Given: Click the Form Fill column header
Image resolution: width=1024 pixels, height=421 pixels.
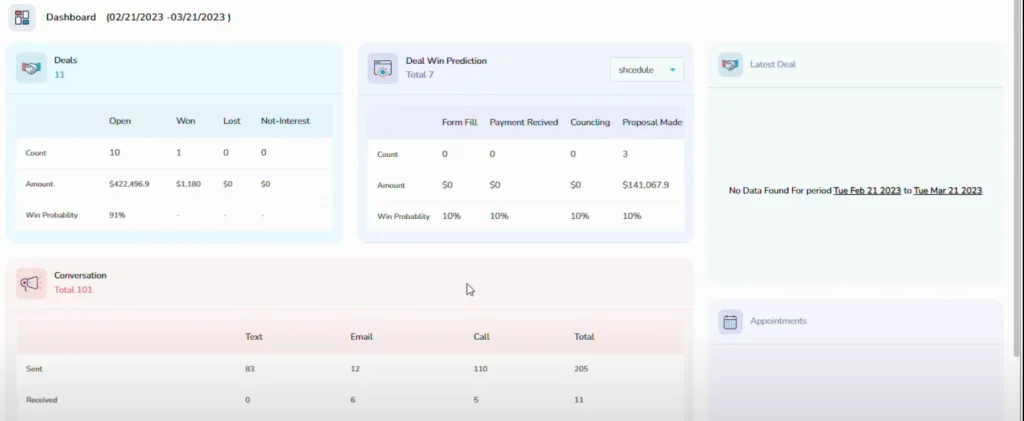Looking at the screenshot, I should [x=460, y=122].
